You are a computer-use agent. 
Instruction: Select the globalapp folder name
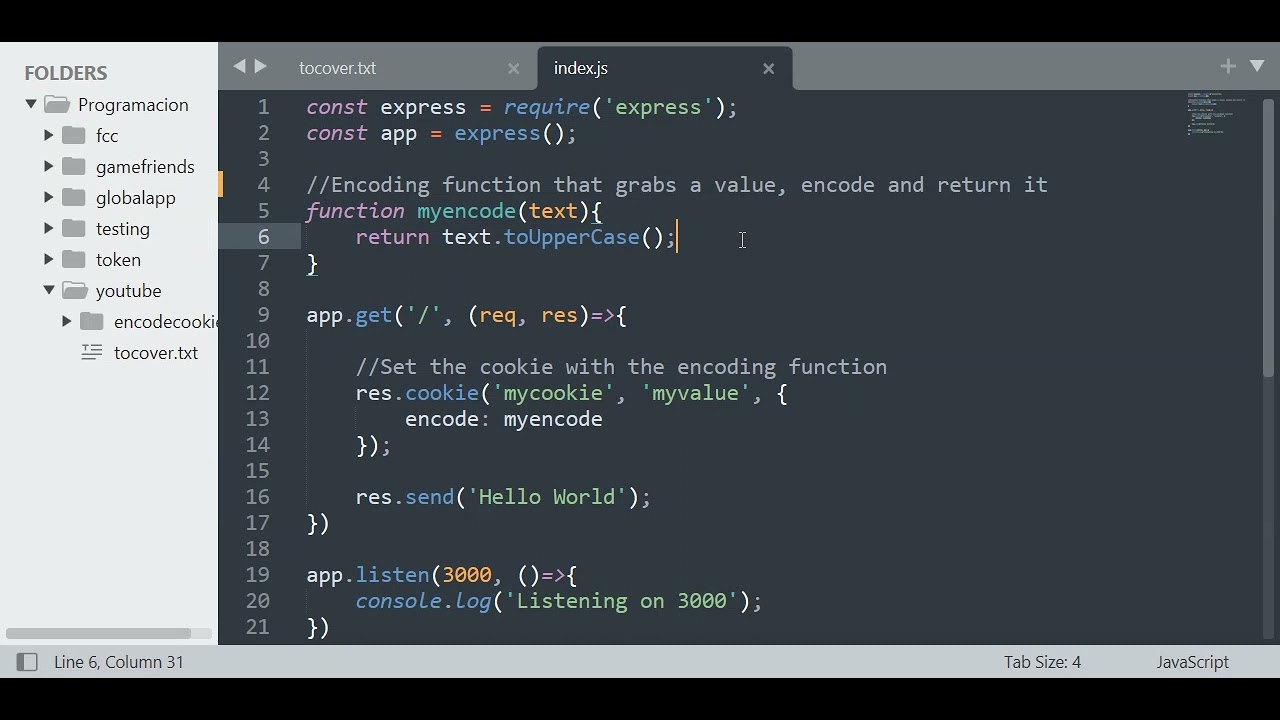pyautogui.click(x=136, y=198)
